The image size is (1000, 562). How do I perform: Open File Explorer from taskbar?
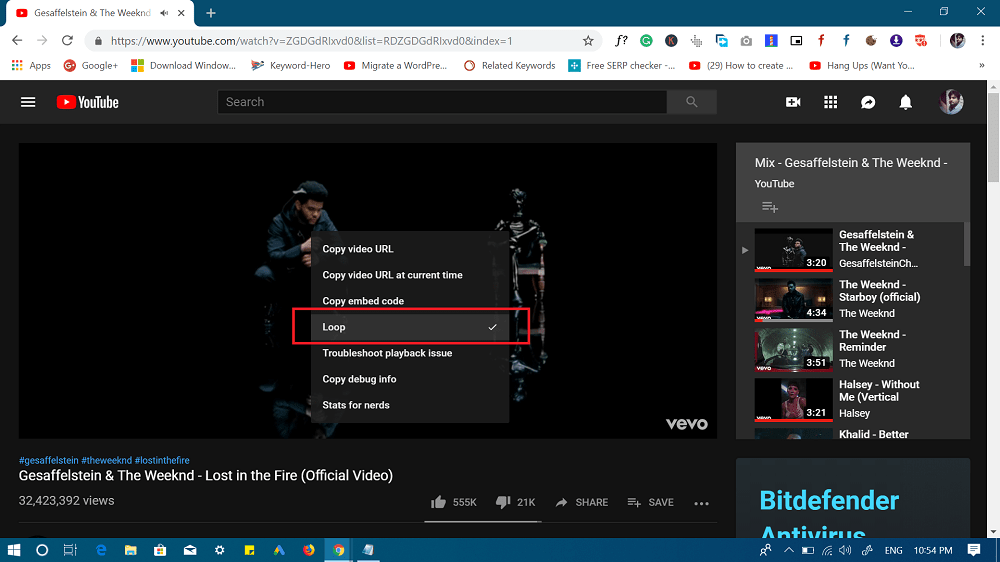pyautogui.click(x=130, y=550)
